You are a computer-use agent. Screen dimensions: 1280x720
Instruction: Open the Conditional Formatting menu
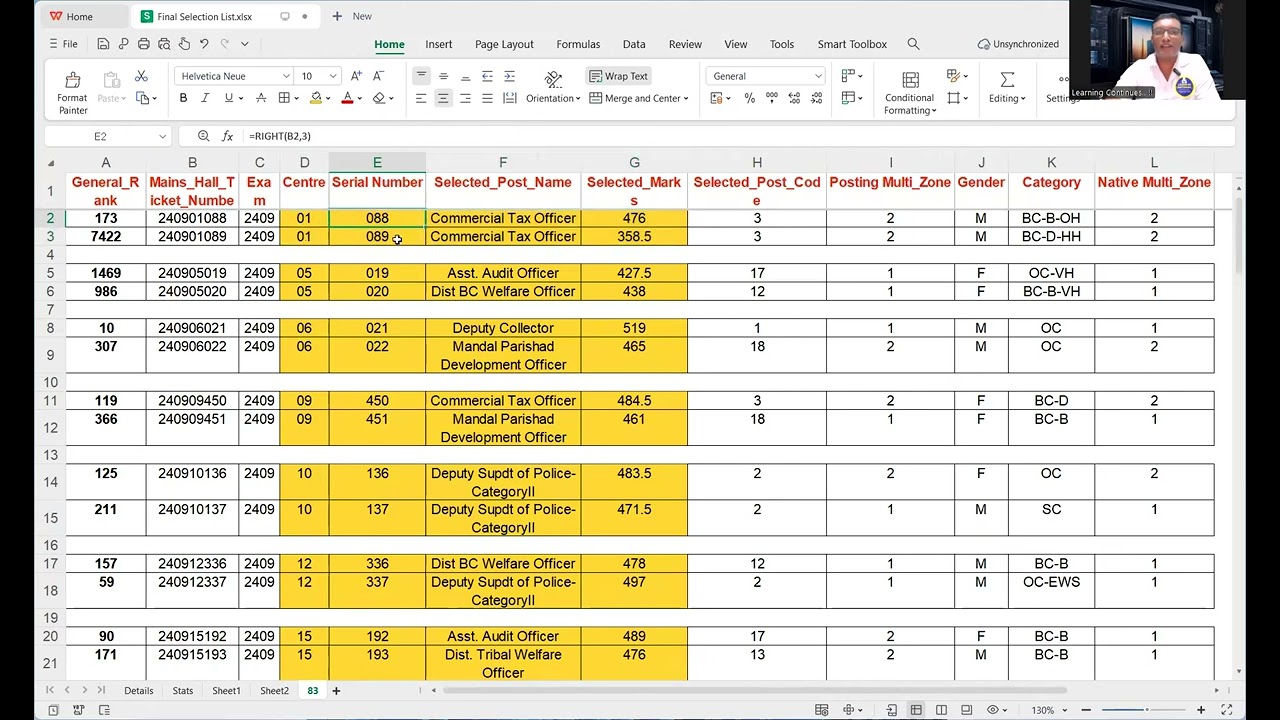[910, 93]
